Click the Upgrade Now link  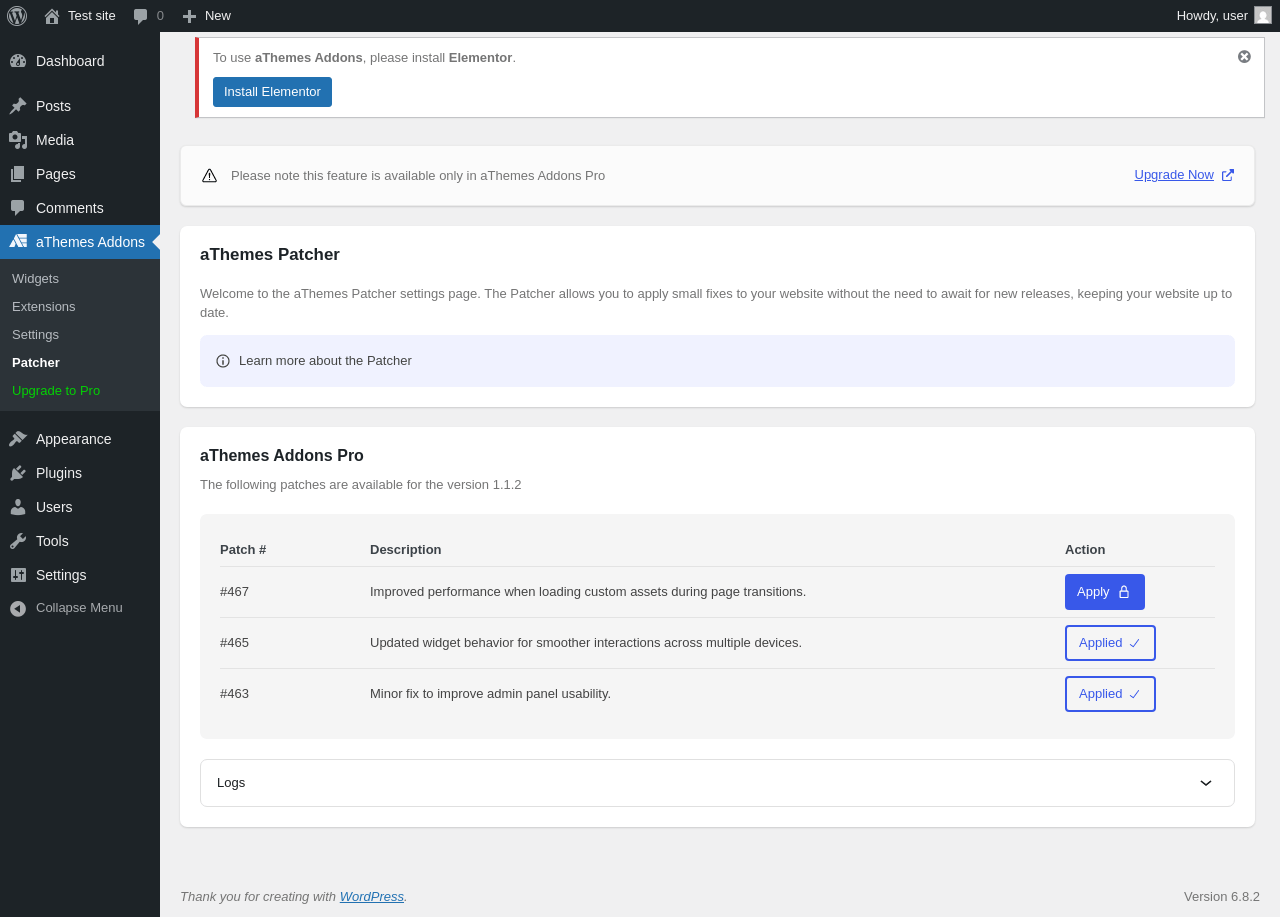1174,175
